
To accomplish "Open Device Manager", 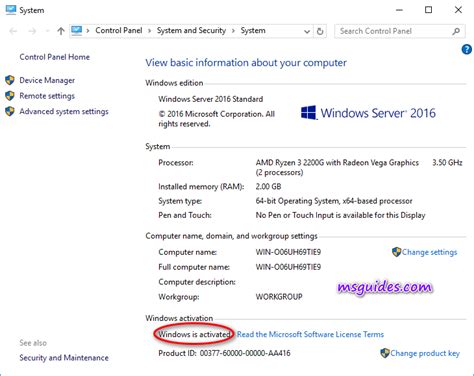I will pyautogui.click(x=47, y=80).
